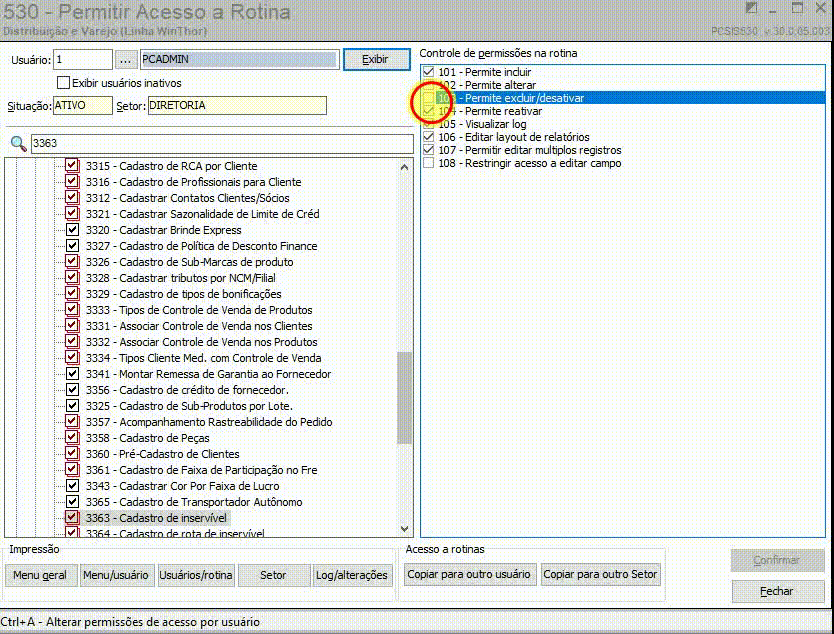
Task: Toggle checkbox for 3329 - tipos de bonificações
Action: tap(72, 294)
